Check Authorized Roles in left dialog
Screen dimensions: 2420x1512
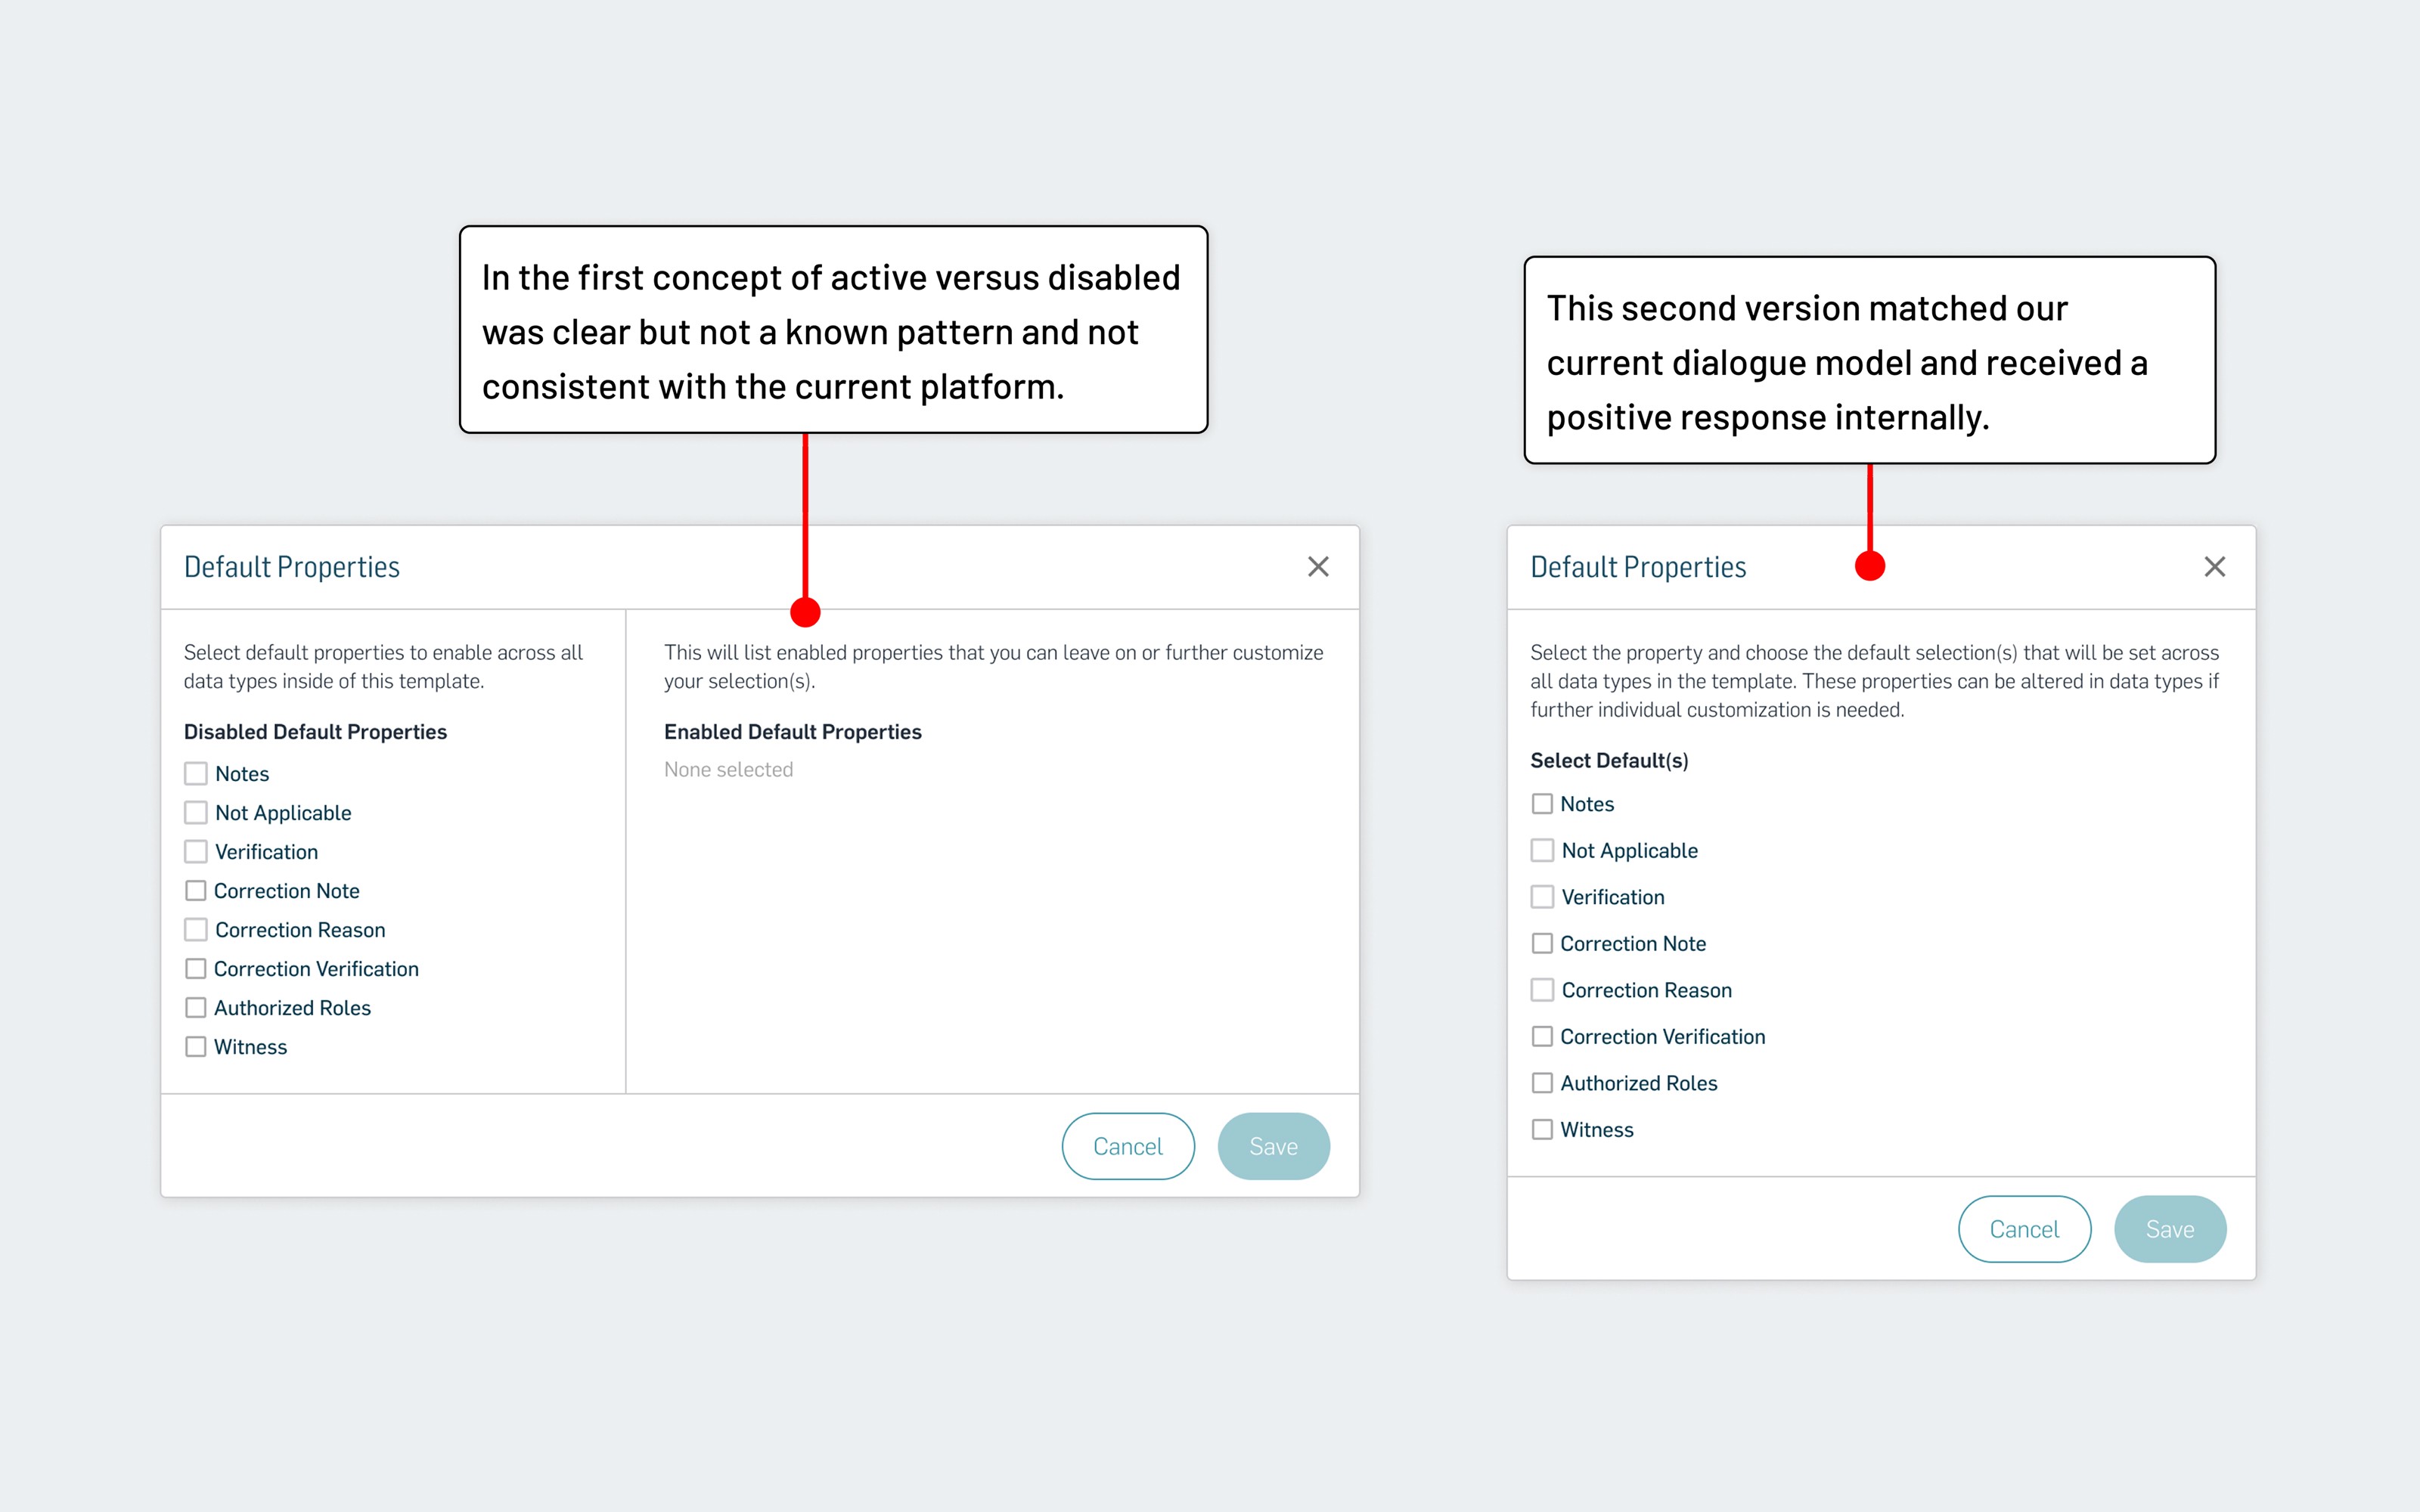(196, 1008)
